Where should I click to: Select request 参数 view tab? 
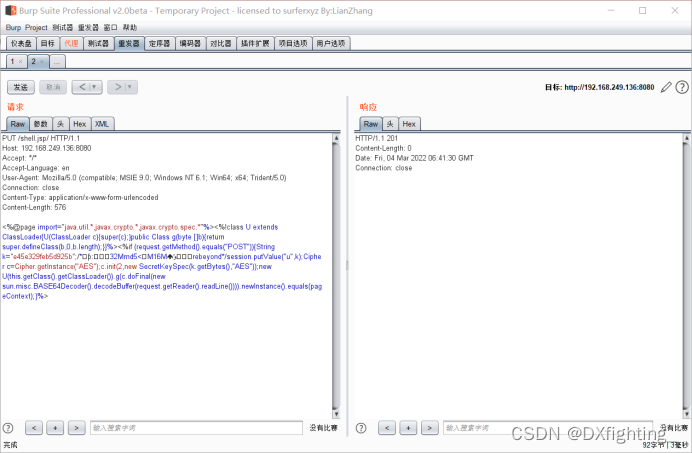click(41, 124)
